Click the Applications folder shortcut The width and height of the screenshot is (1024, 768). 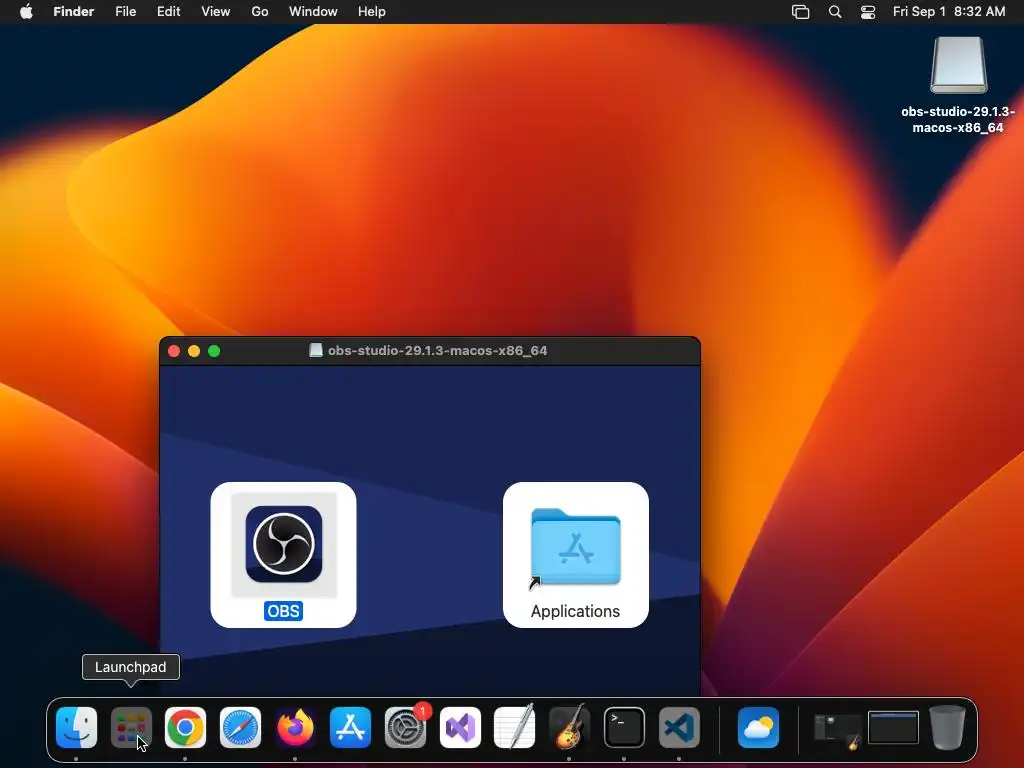tap(575, 547)
